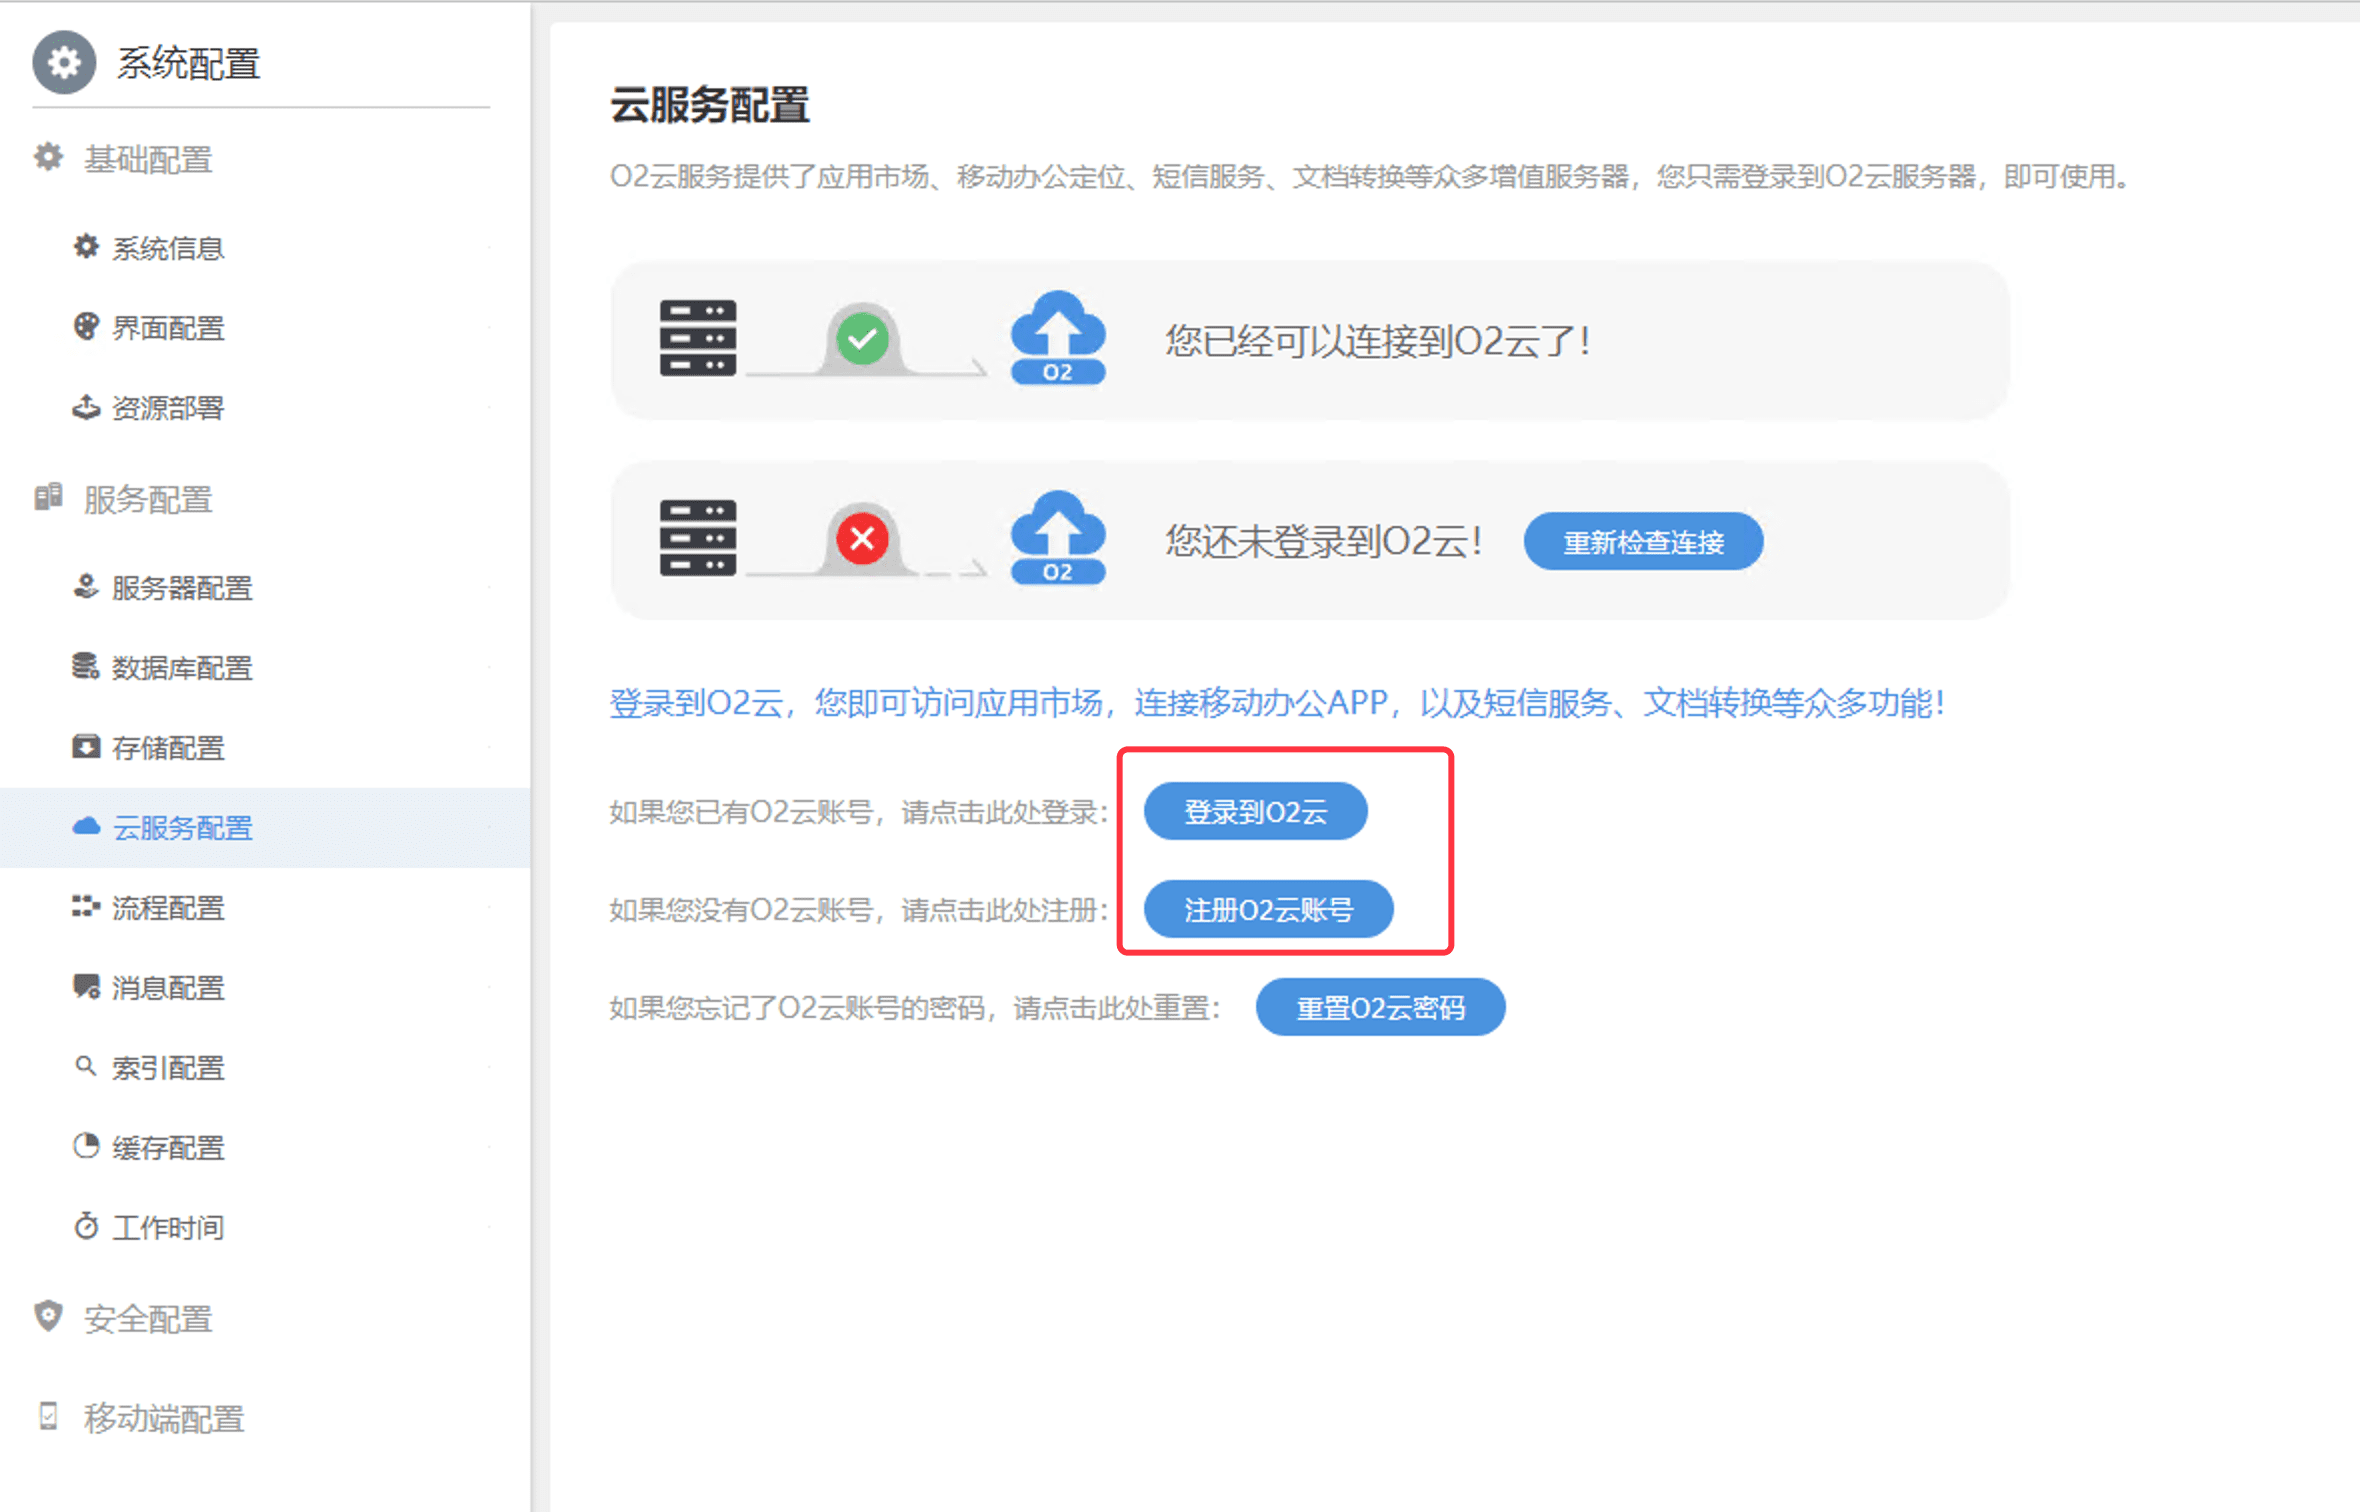Click the 资源部署 upload icon

[x=86, y=407]
